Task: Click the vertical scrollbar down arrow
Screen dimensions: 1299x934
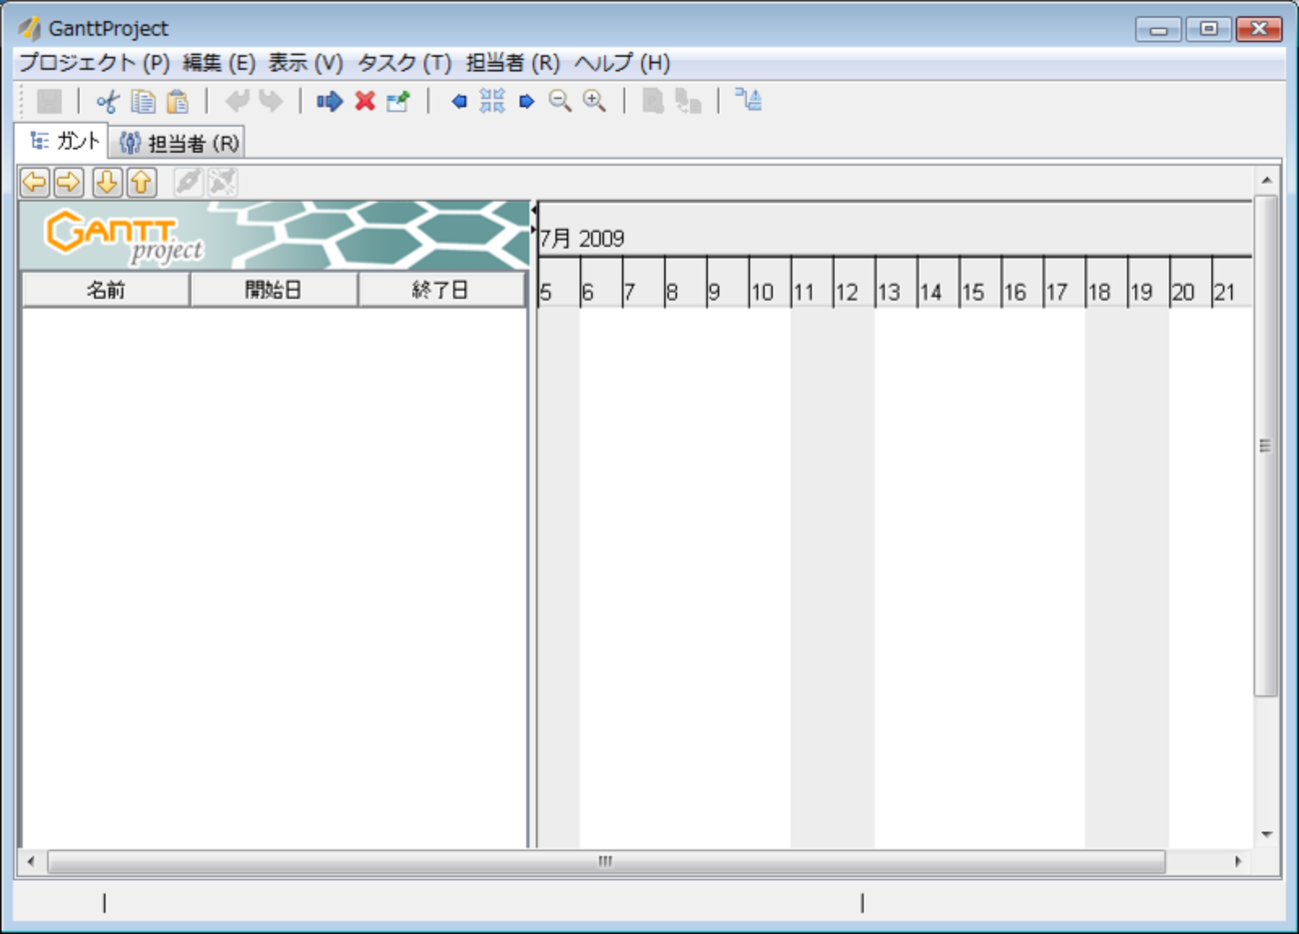Action: coord(1266,834)
